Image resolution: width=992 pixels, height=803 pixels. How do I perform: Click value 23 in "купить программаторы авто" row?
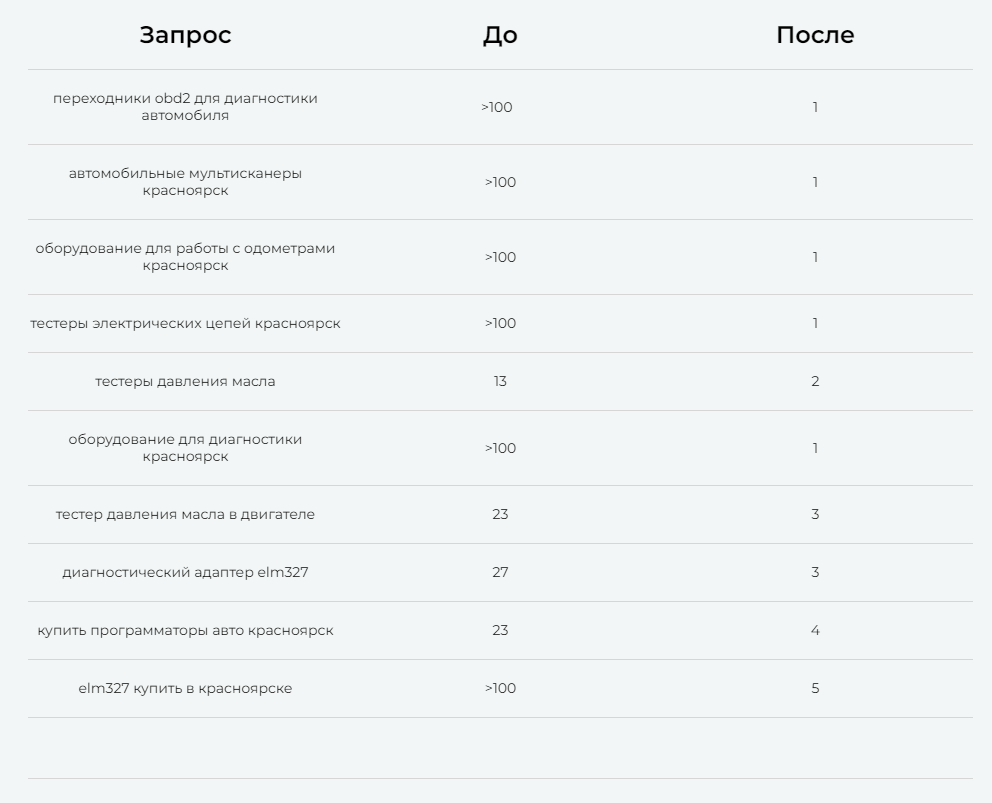coord(500,630)
